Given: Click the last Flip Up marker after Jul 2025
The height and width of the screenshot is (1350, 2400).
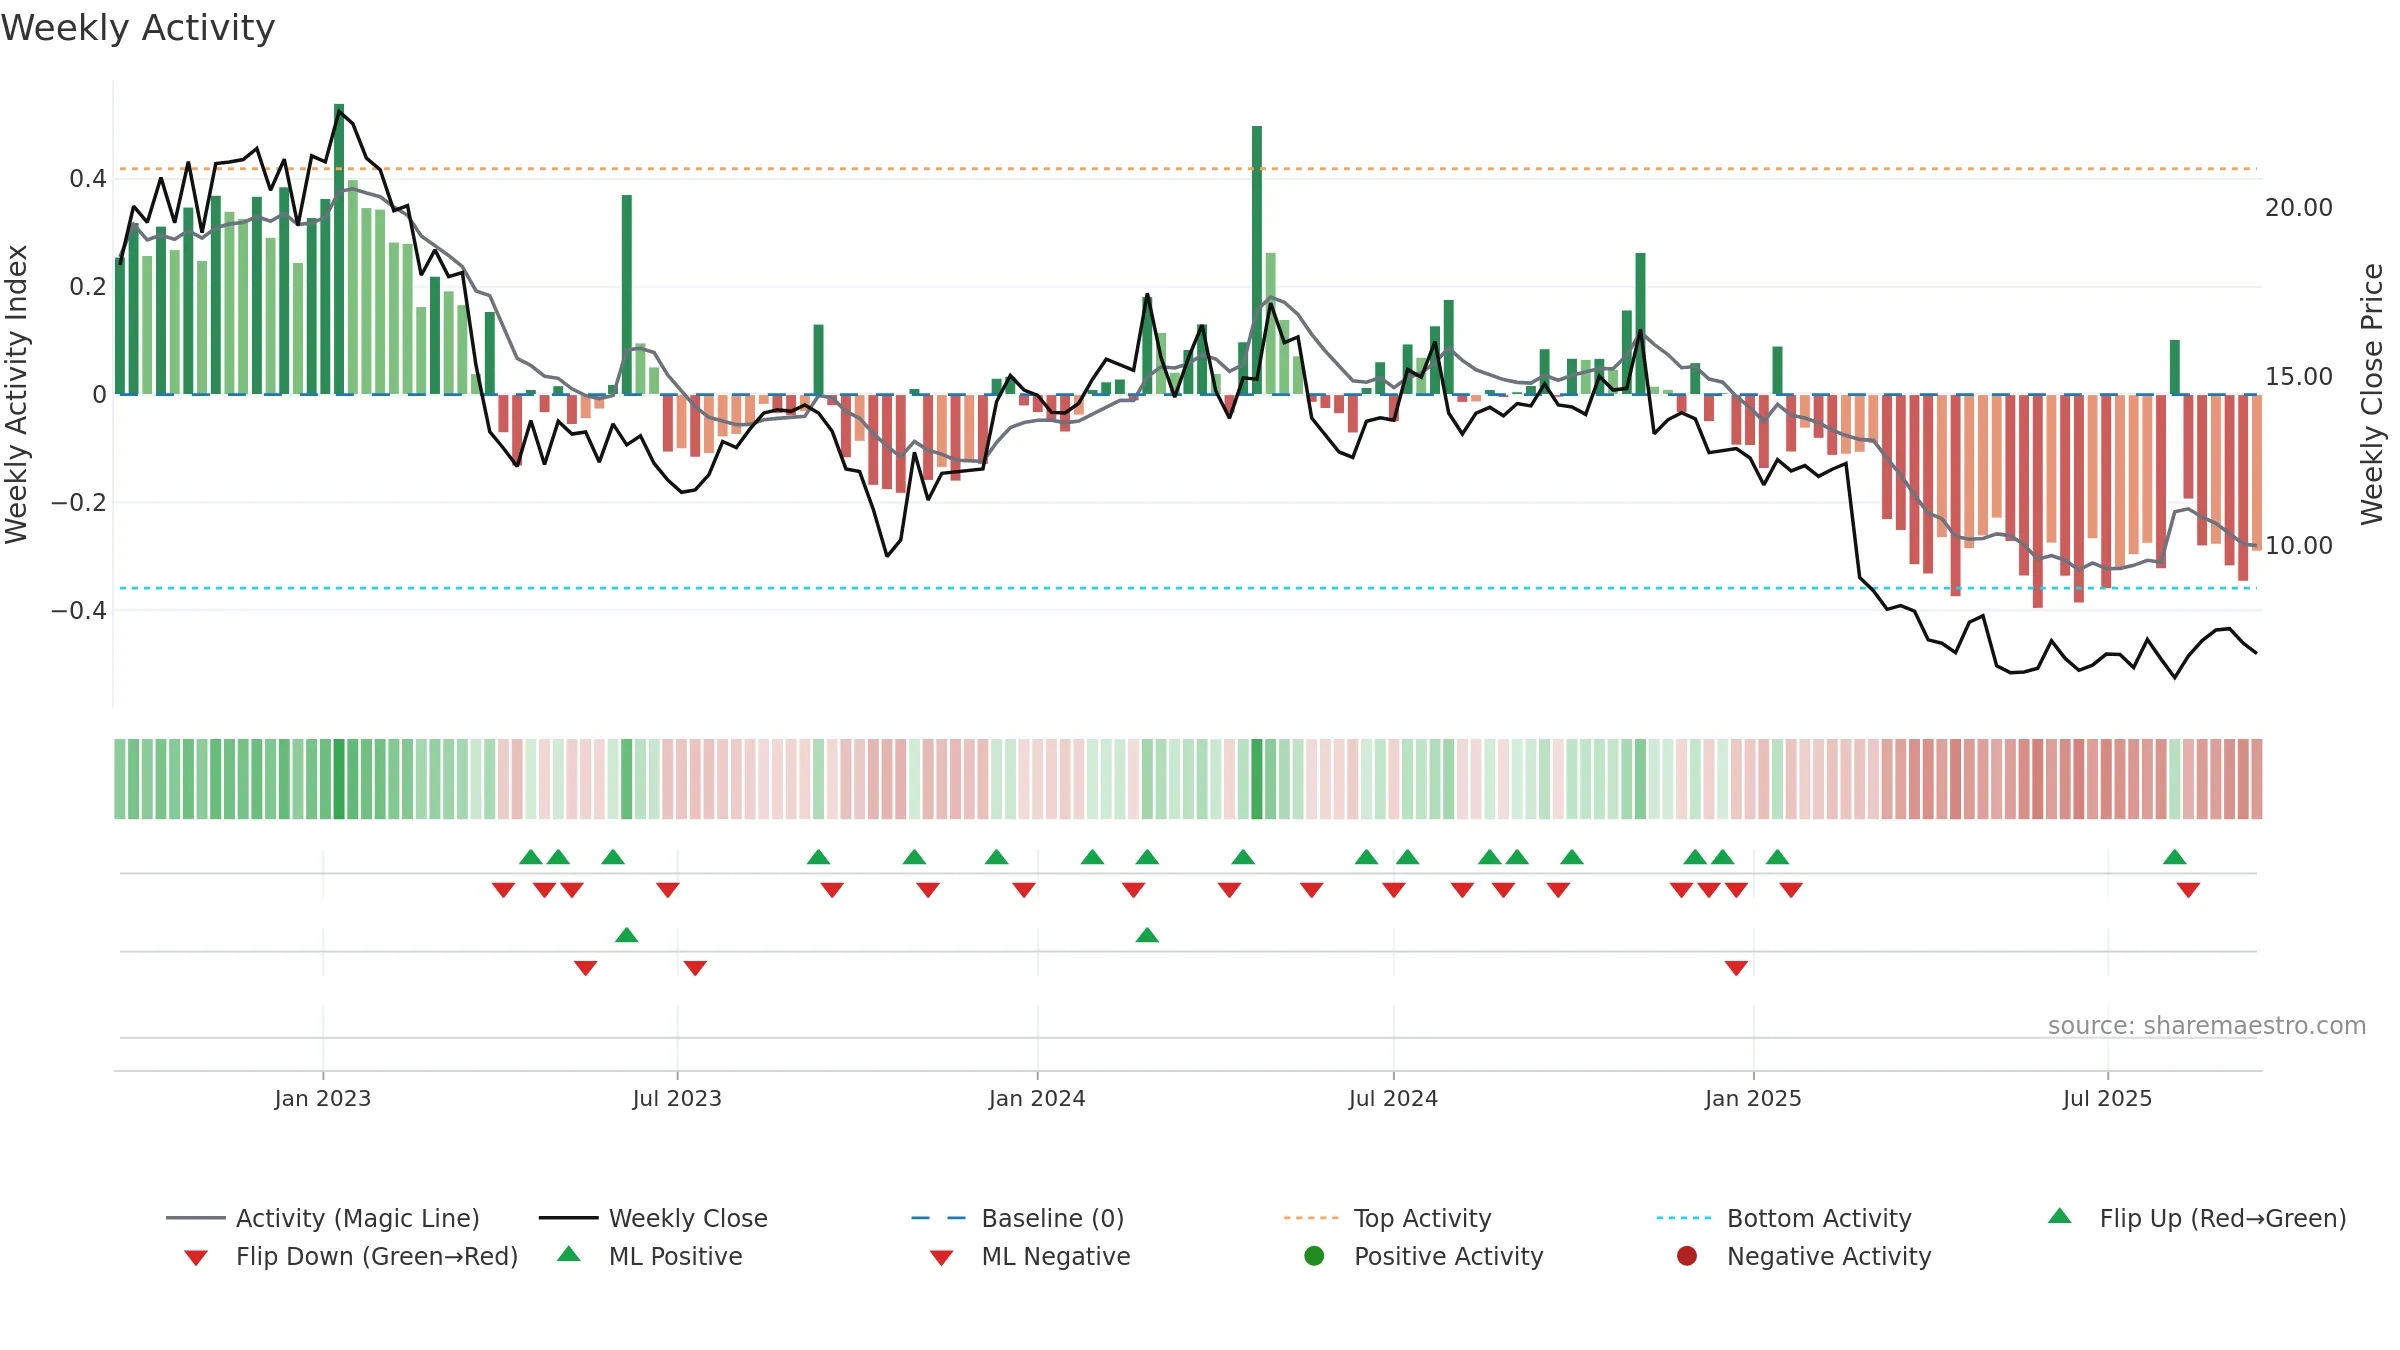Looking at the screenshot, I should tap(2174, 857).
